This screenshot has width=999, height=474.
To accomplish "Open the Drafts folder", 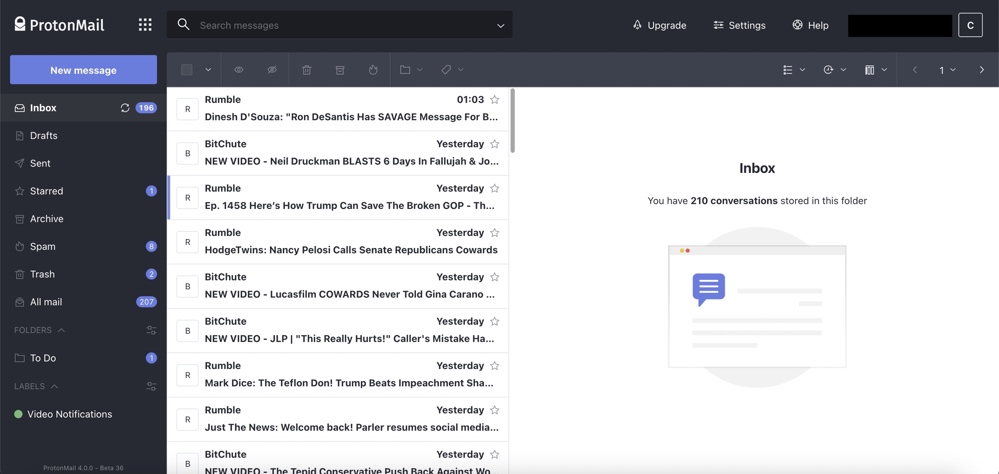I will (x=83, y=136).
